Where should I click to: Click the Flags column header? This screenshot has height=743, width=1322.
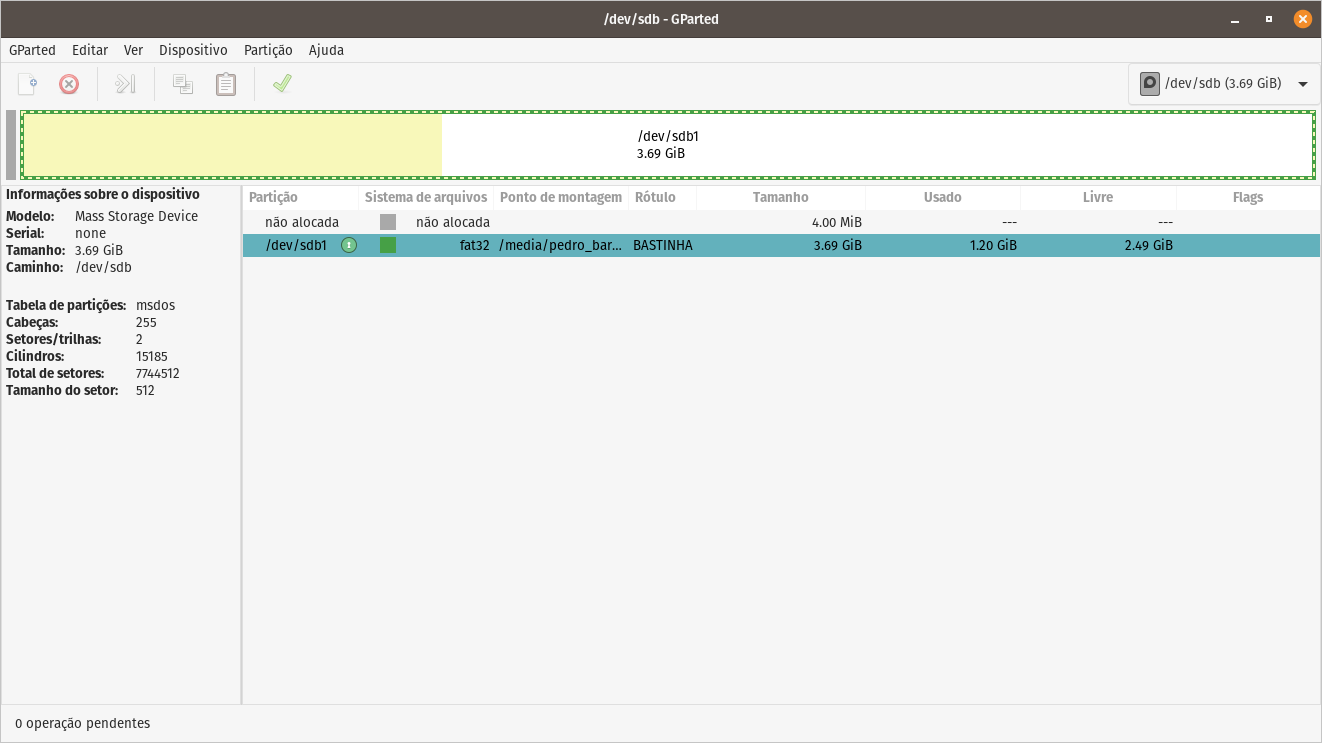click(1248, 198)
